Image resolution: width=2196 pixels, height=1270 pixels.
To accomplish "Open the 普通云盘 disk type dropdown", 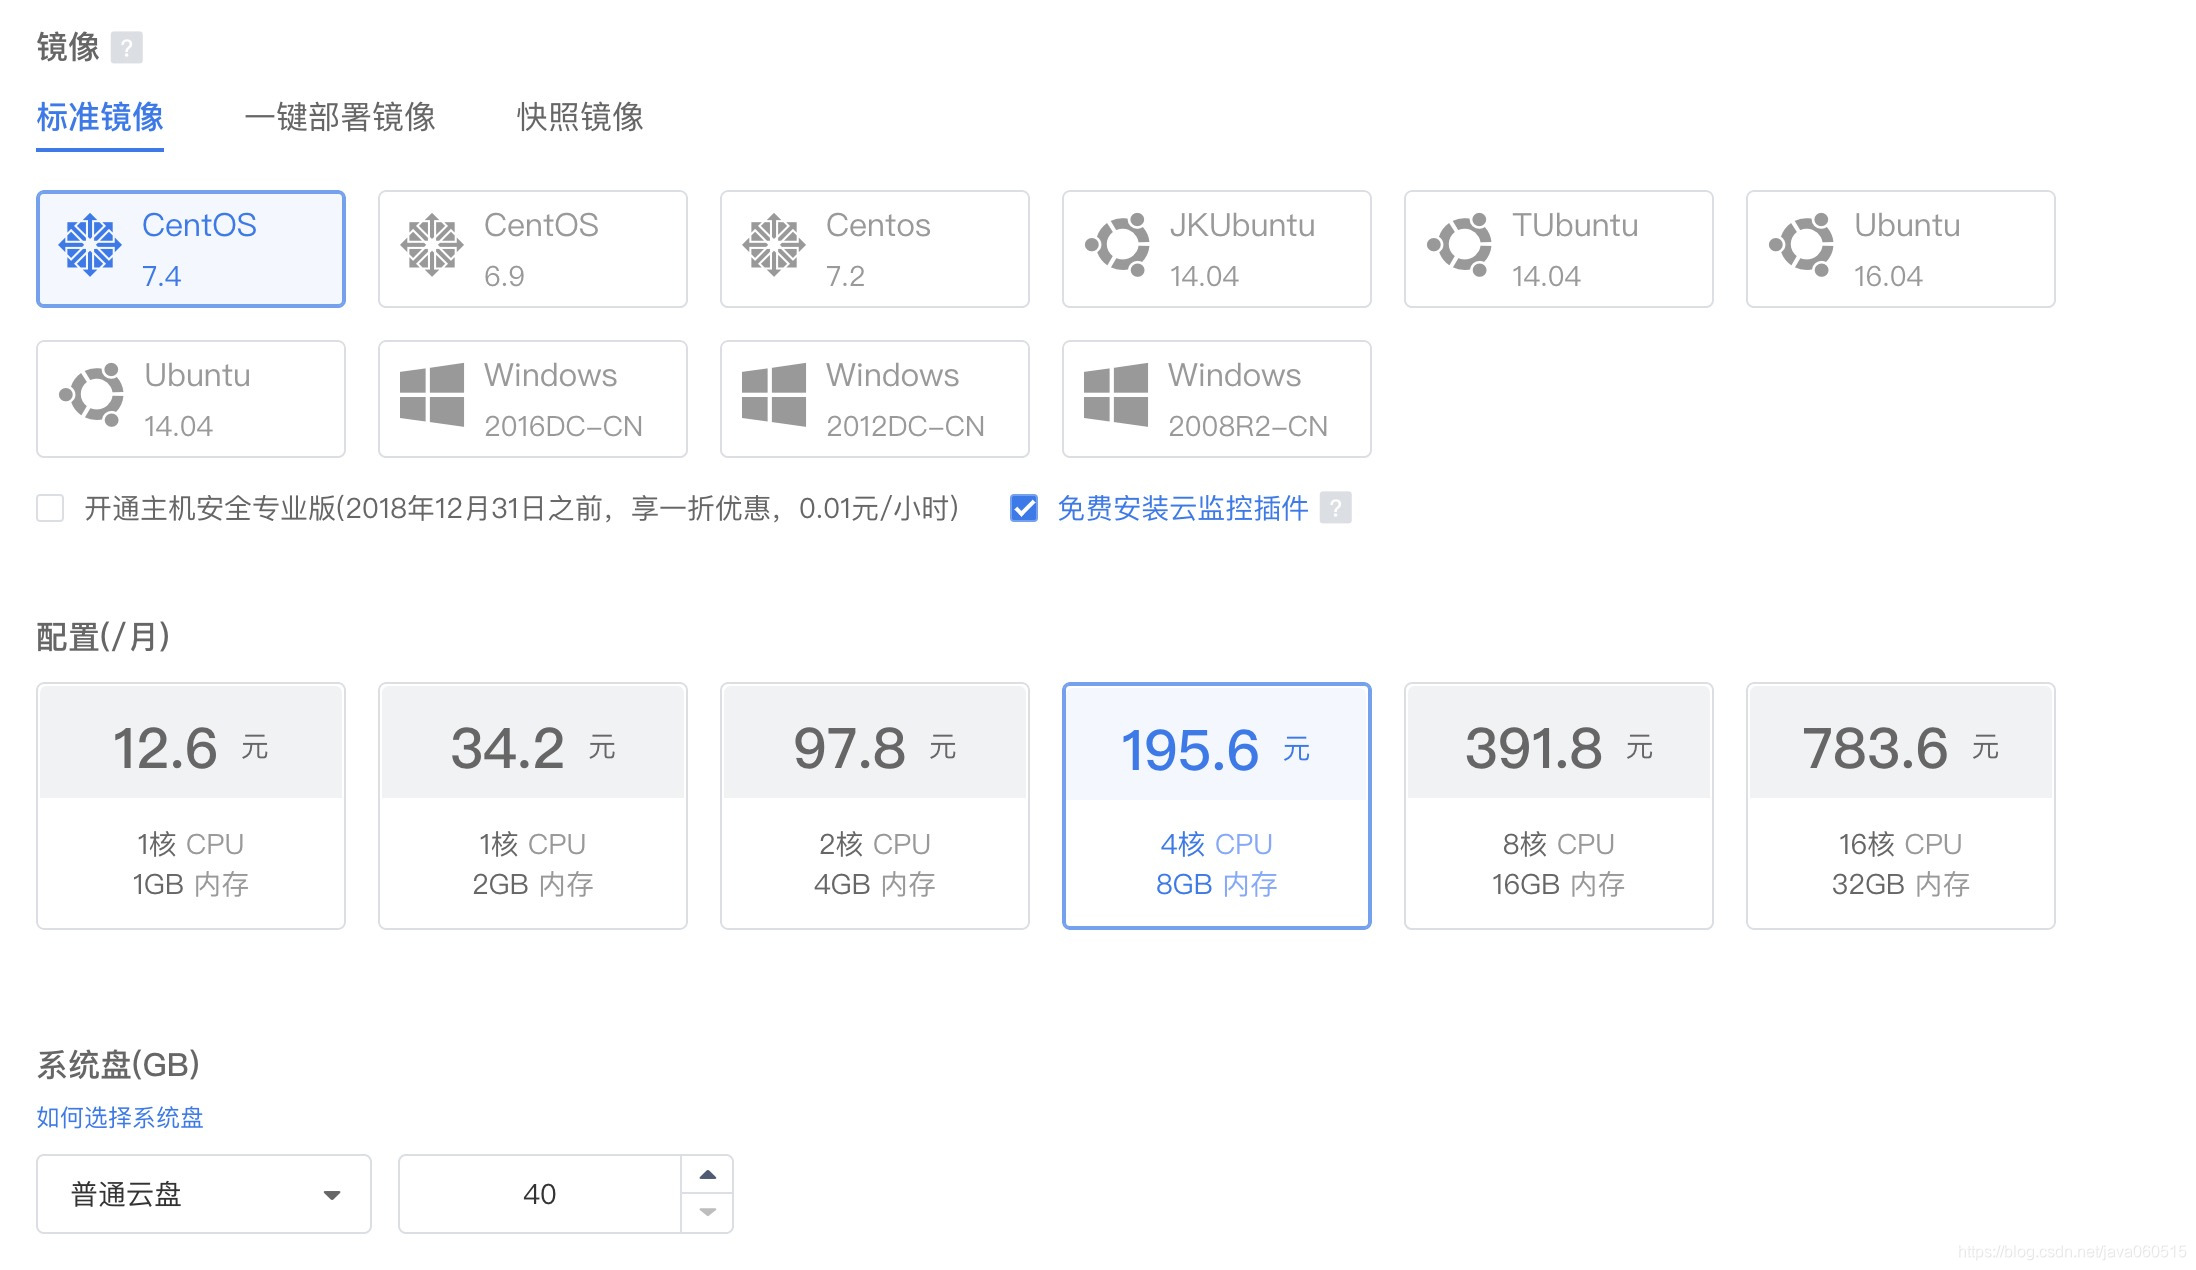I will [204, 1194].
